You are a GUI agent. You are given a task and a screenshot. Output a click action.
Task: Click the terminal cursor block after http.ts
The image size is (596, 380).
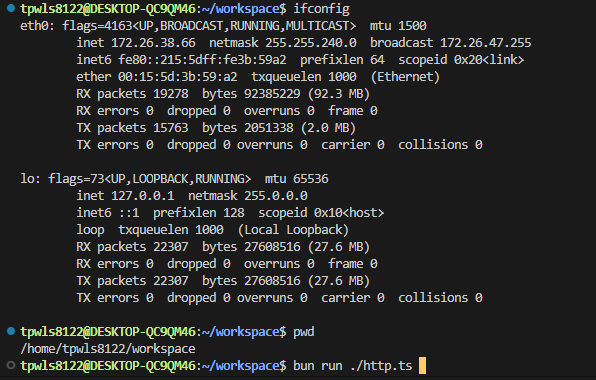point(422,366)
